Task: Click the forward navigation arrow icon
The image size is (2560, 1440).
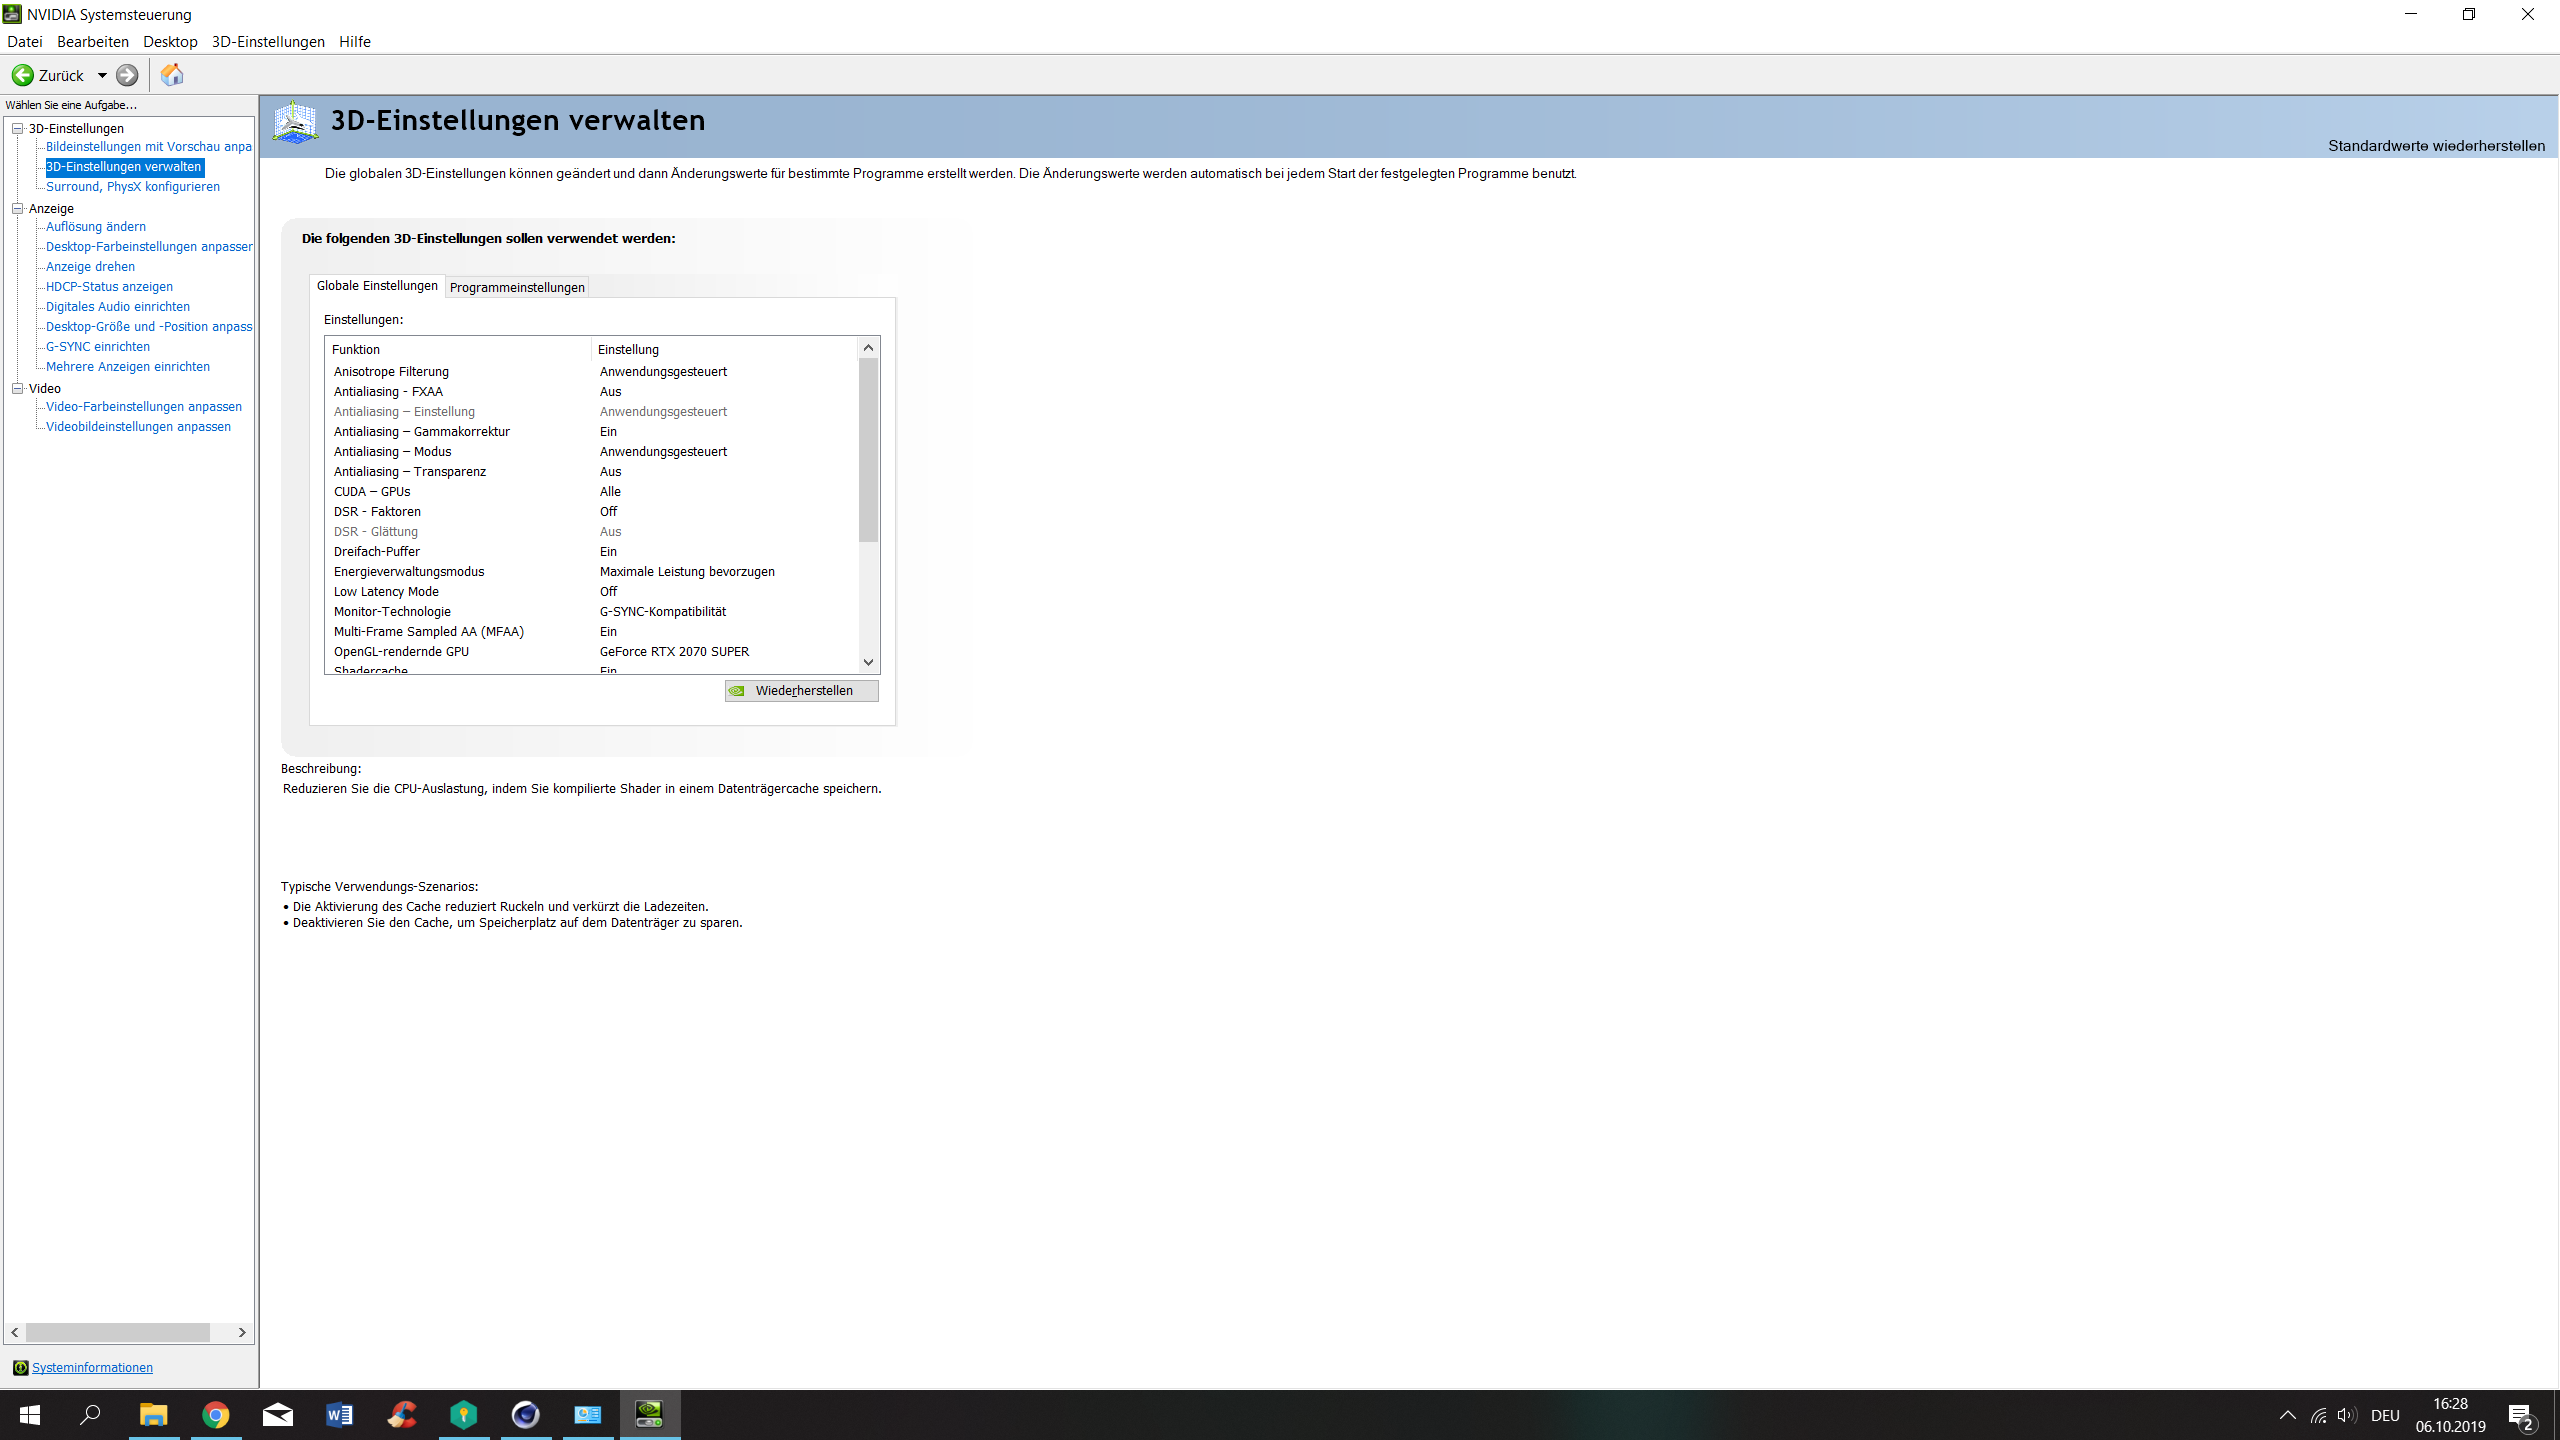Action: [127, 75]
